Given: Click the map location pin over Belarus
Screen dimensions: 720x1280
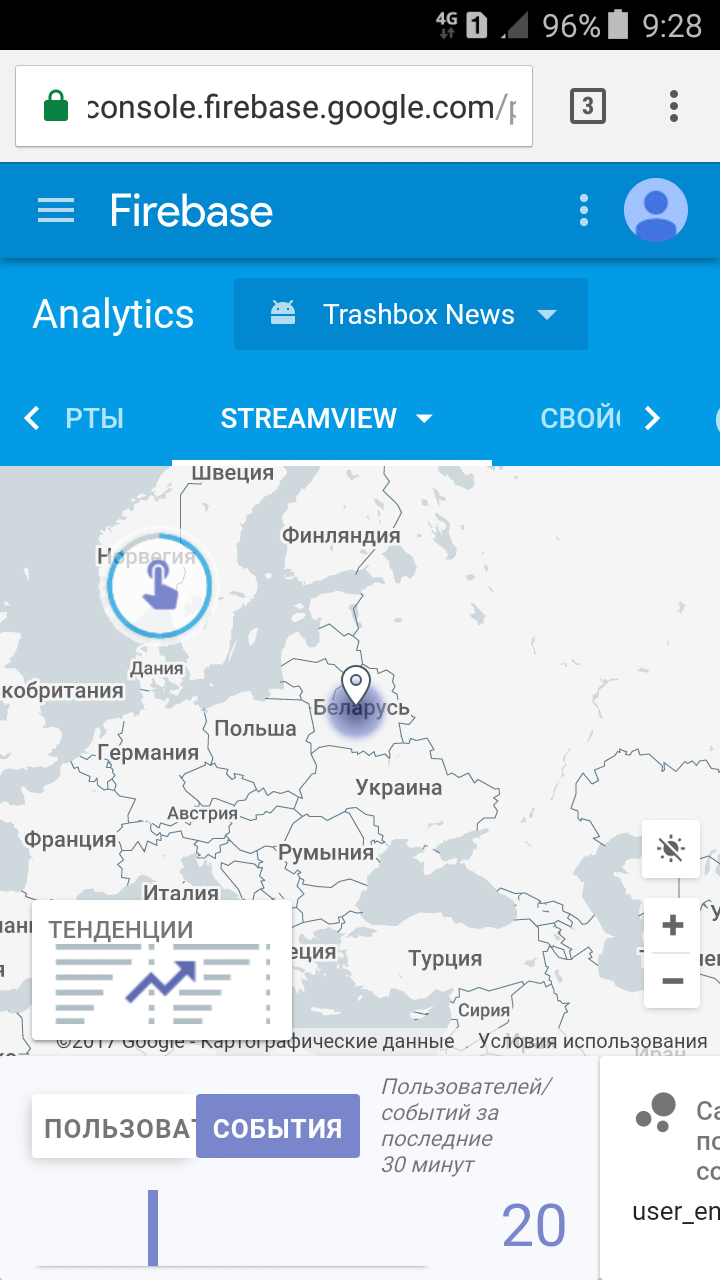Looking at the screenshot, I should [x=356, y=687].
